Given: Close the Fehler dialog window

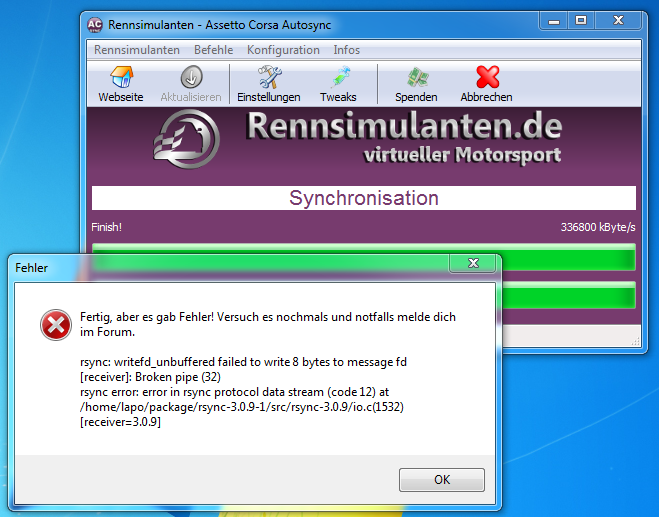Looking at the screenshot, I should (471, 264).
